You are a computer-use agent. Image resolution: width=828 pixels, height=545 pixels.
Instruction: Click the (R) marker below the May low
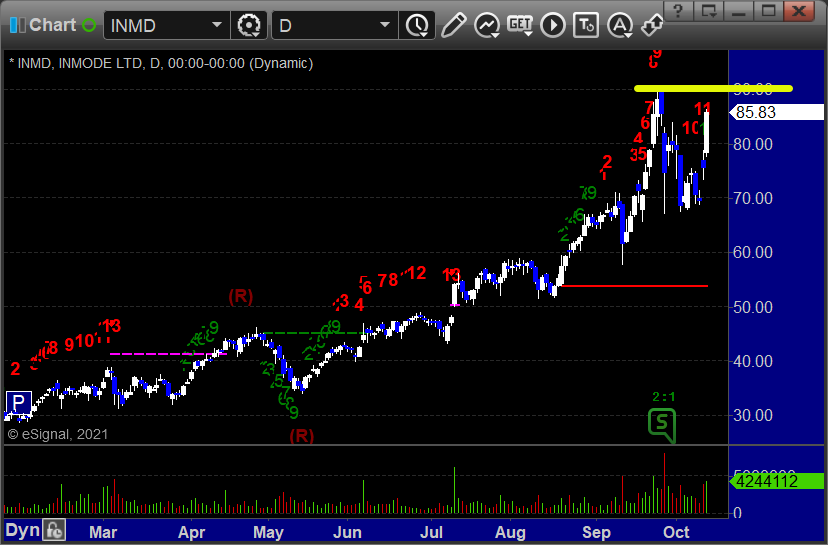point(302,436)
